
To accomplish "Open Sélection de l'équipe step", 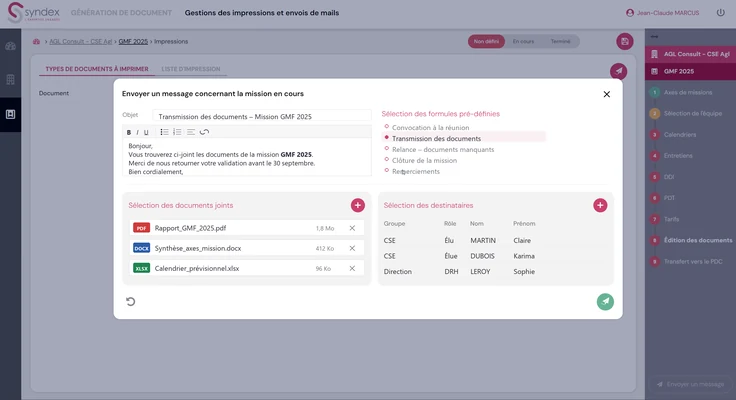I will click(693, 114).
